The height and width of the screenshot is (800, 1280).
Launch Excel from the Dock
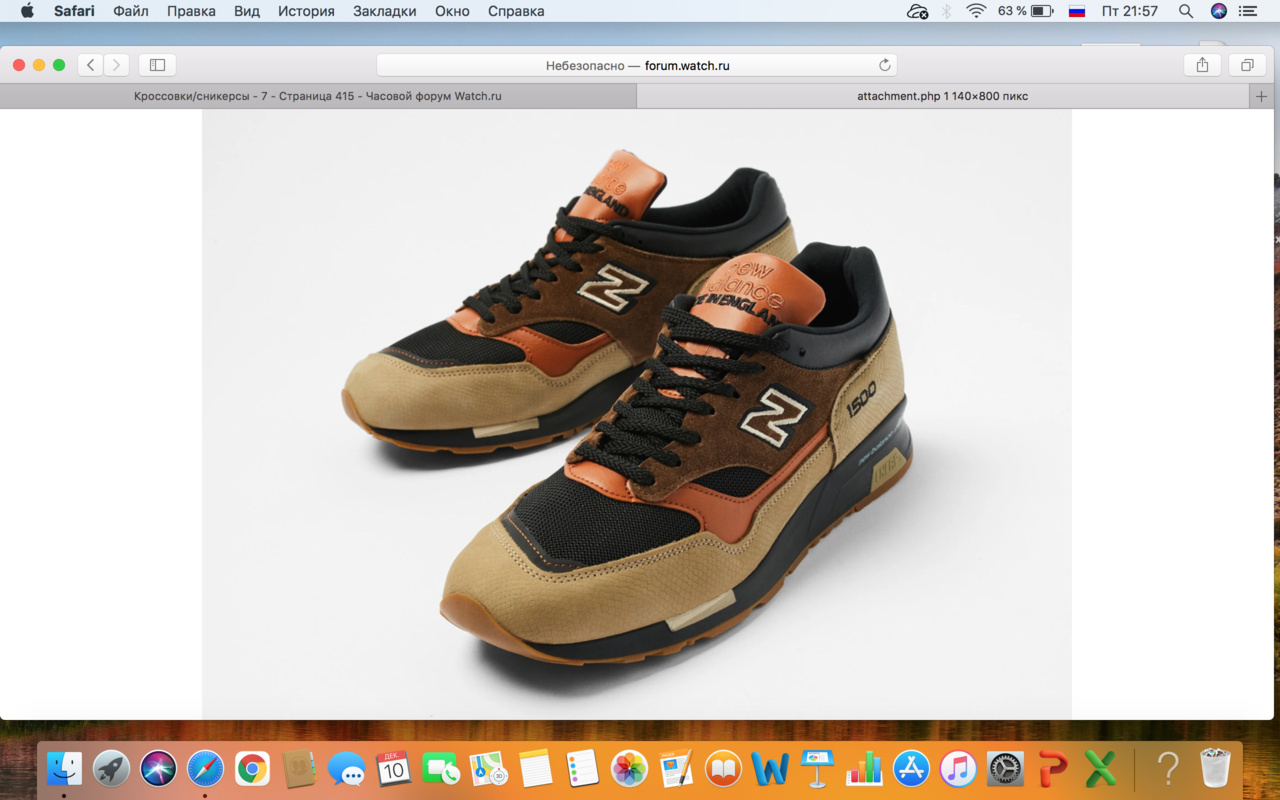[1100, 769]
